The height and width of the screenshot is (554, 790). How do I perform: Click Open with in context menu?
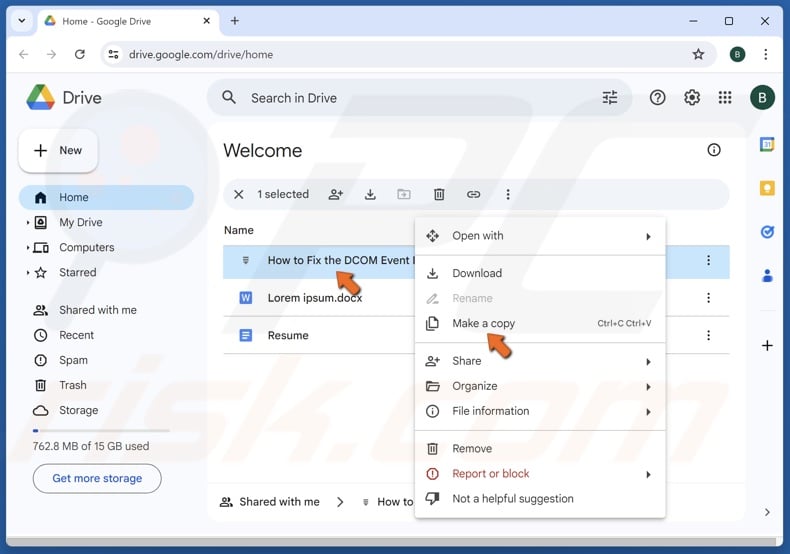click(540, 236)
